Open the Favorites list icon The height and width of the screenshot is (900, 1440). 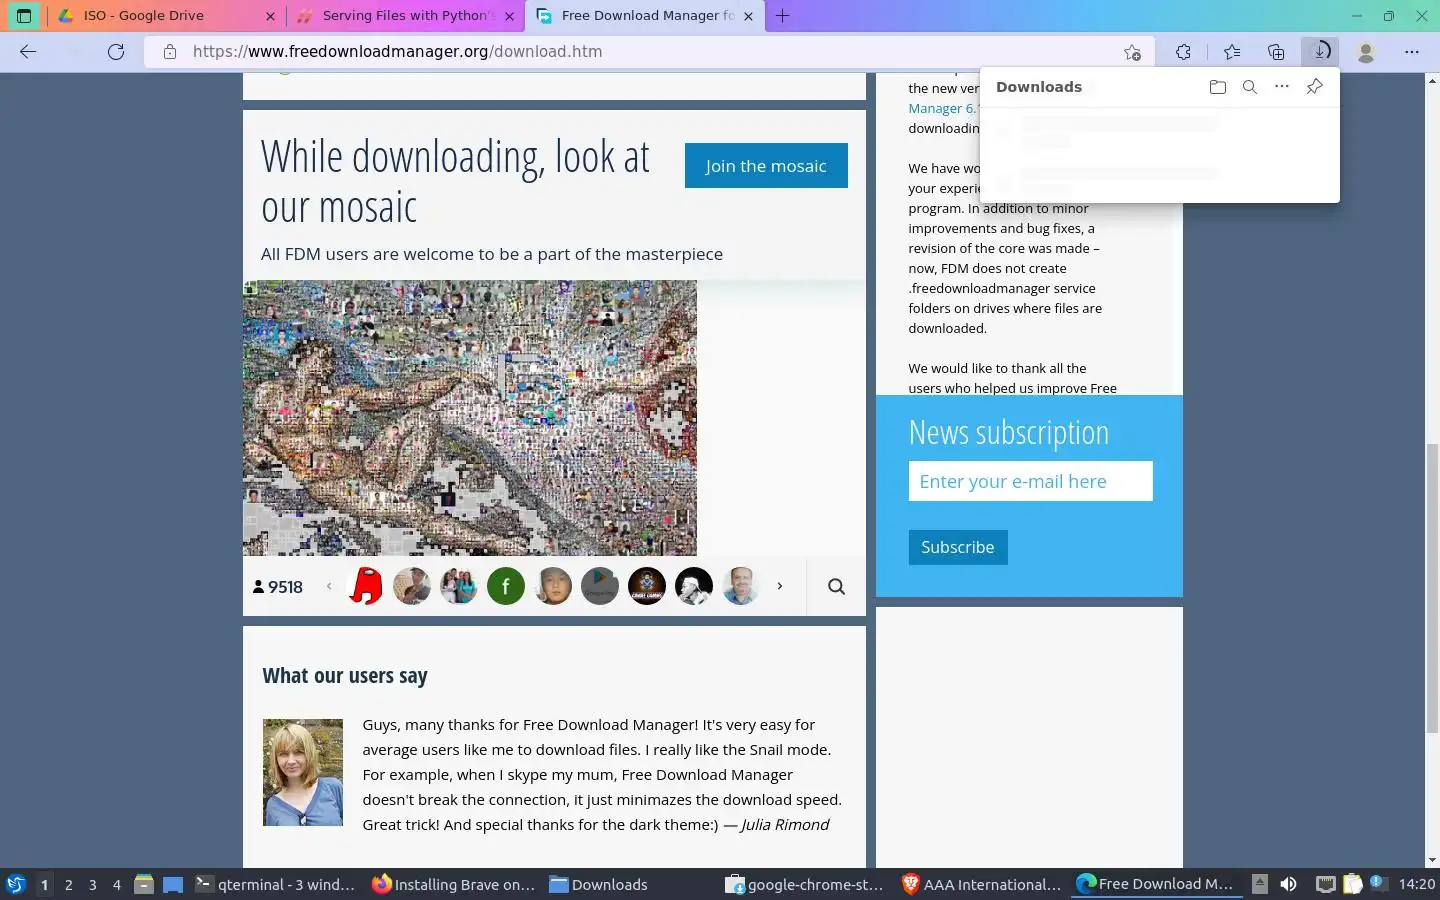pos(1232,52)
